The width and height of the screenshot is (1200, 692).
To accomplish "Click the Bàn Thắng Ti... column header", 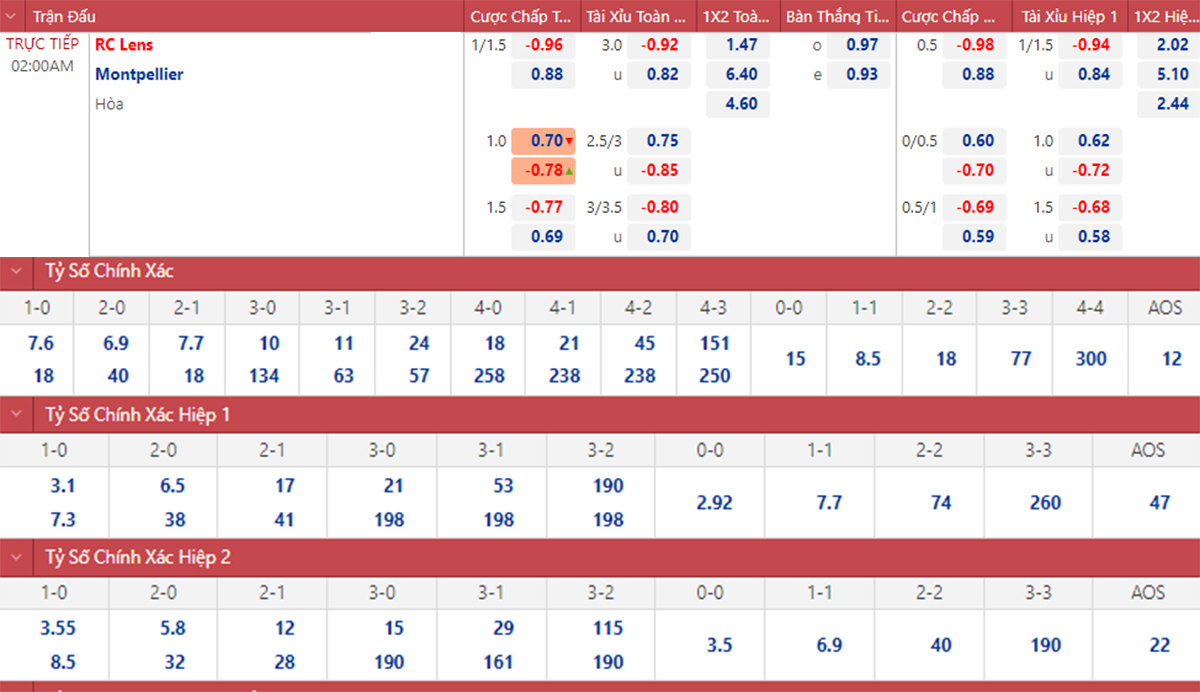I will (837, 17).
